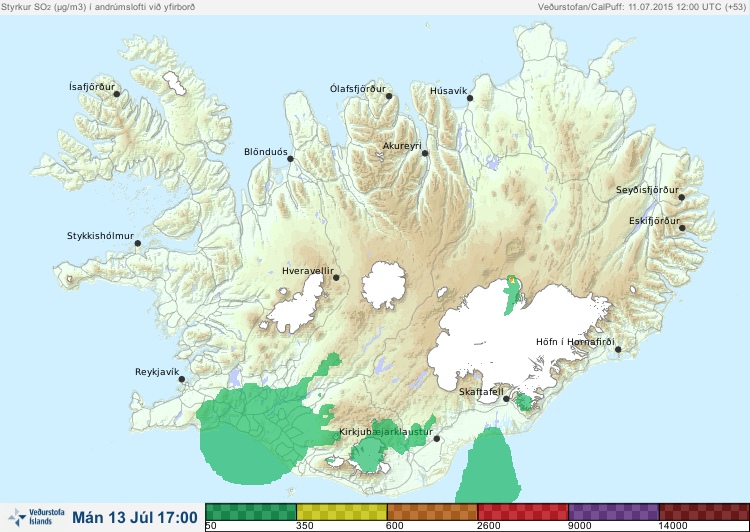Click the purple 9000 legend swatch
The width and height of the screenshot is (750, 532).
[614, 512]
